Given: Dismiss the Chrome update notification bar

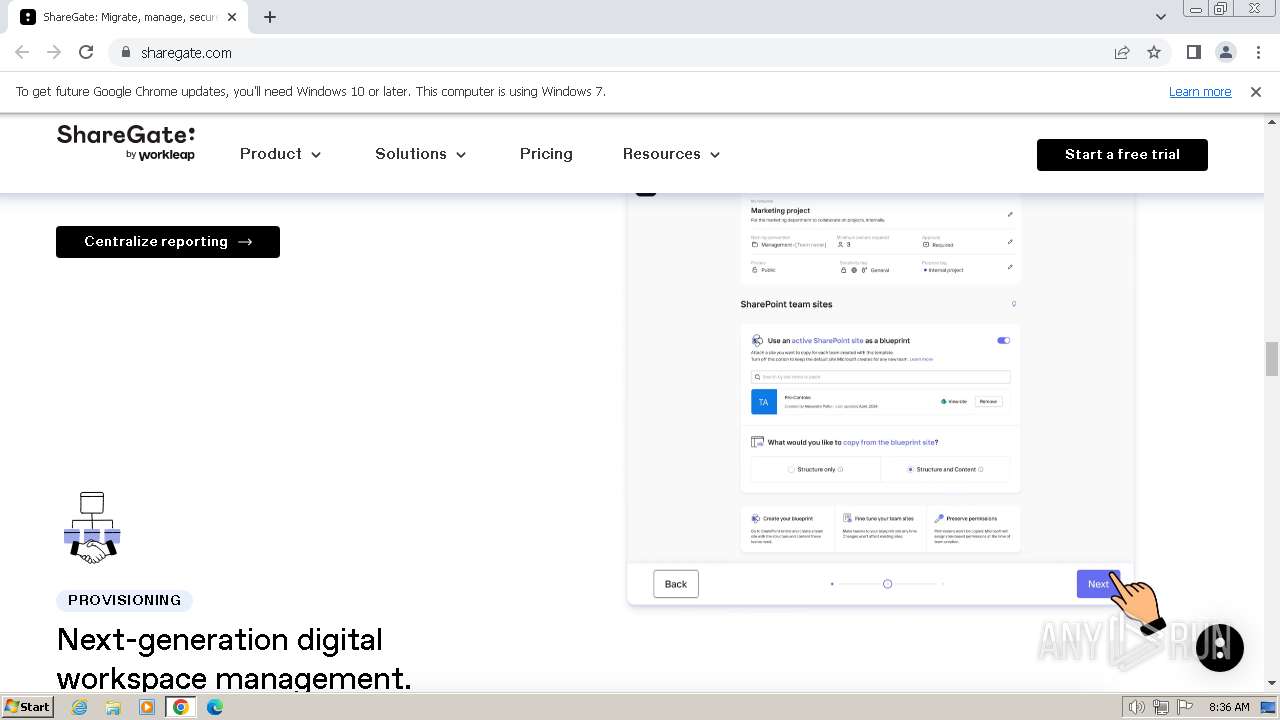Looking at the screenshot, I should tap(1255, 91).
